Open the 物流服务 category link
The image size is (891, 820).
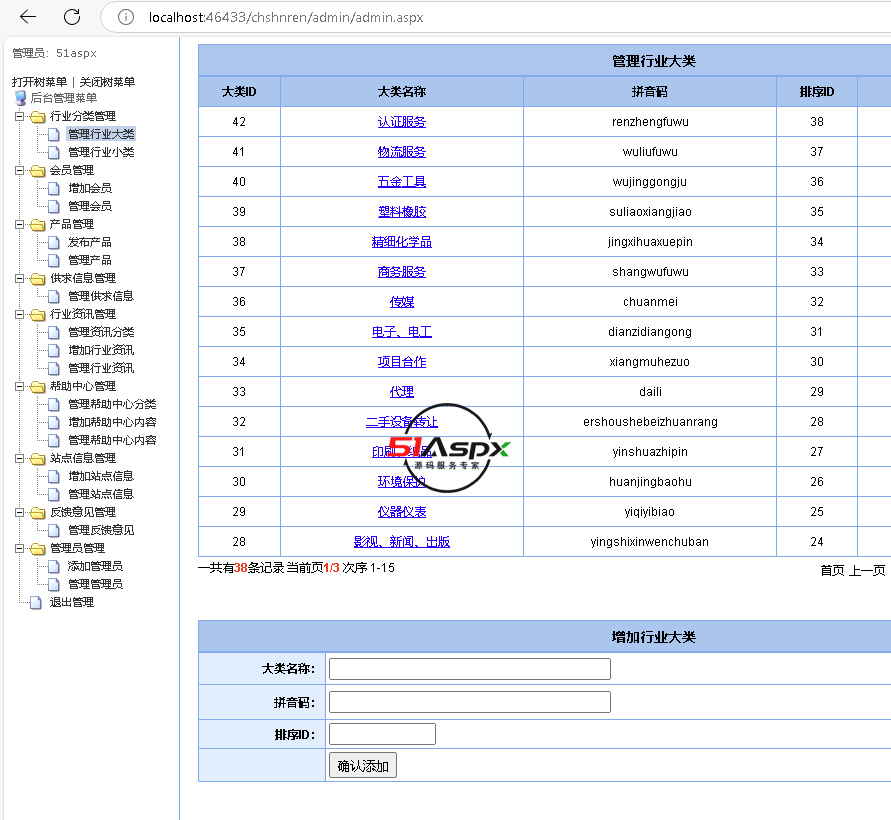click(x=402, y=152)
